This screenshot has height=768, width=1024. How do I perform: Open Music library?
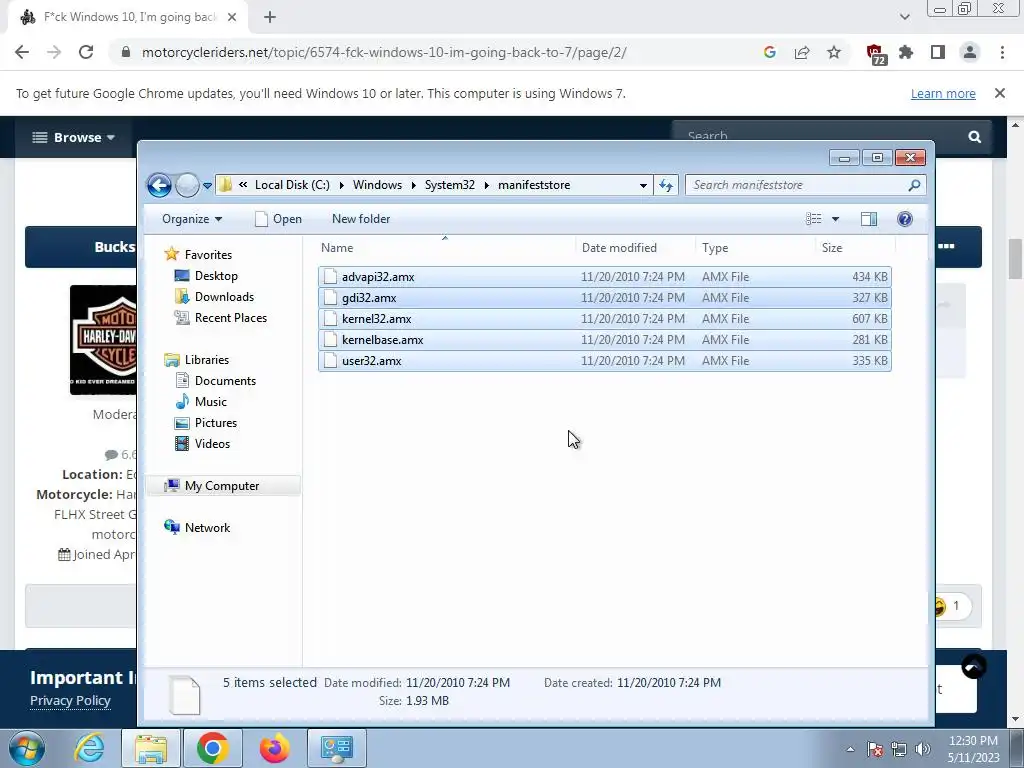coord(201,402)
